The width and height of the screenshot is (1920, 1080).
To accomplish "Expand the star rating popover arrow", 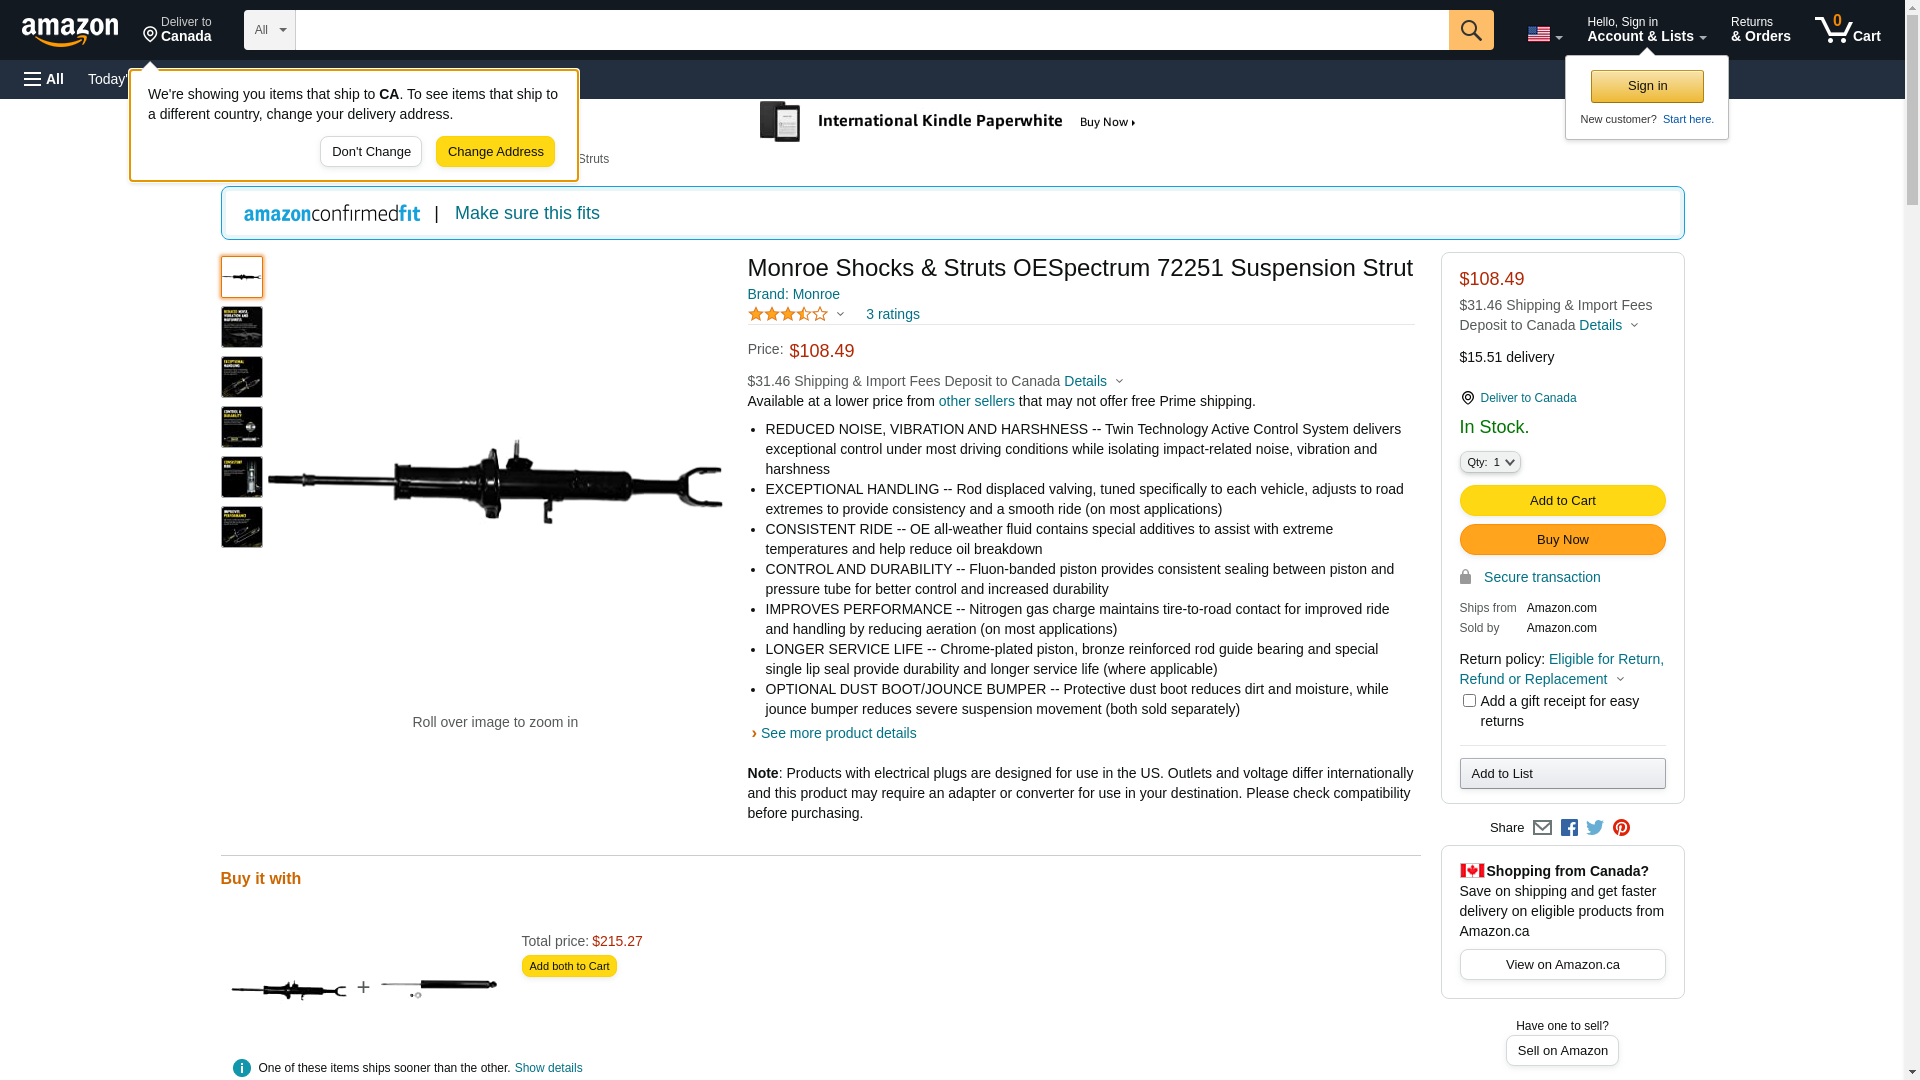I will (x=840, y=315).
